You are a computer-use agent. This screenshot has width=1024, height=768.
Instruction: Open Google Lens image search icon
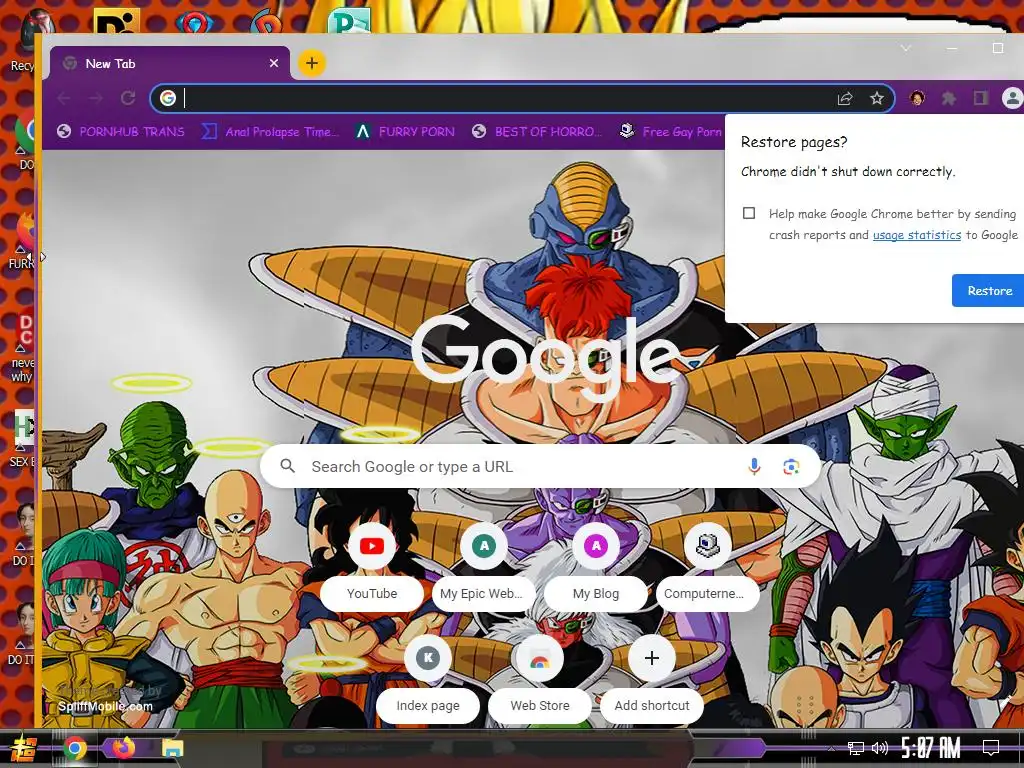[x=791, y=466]
